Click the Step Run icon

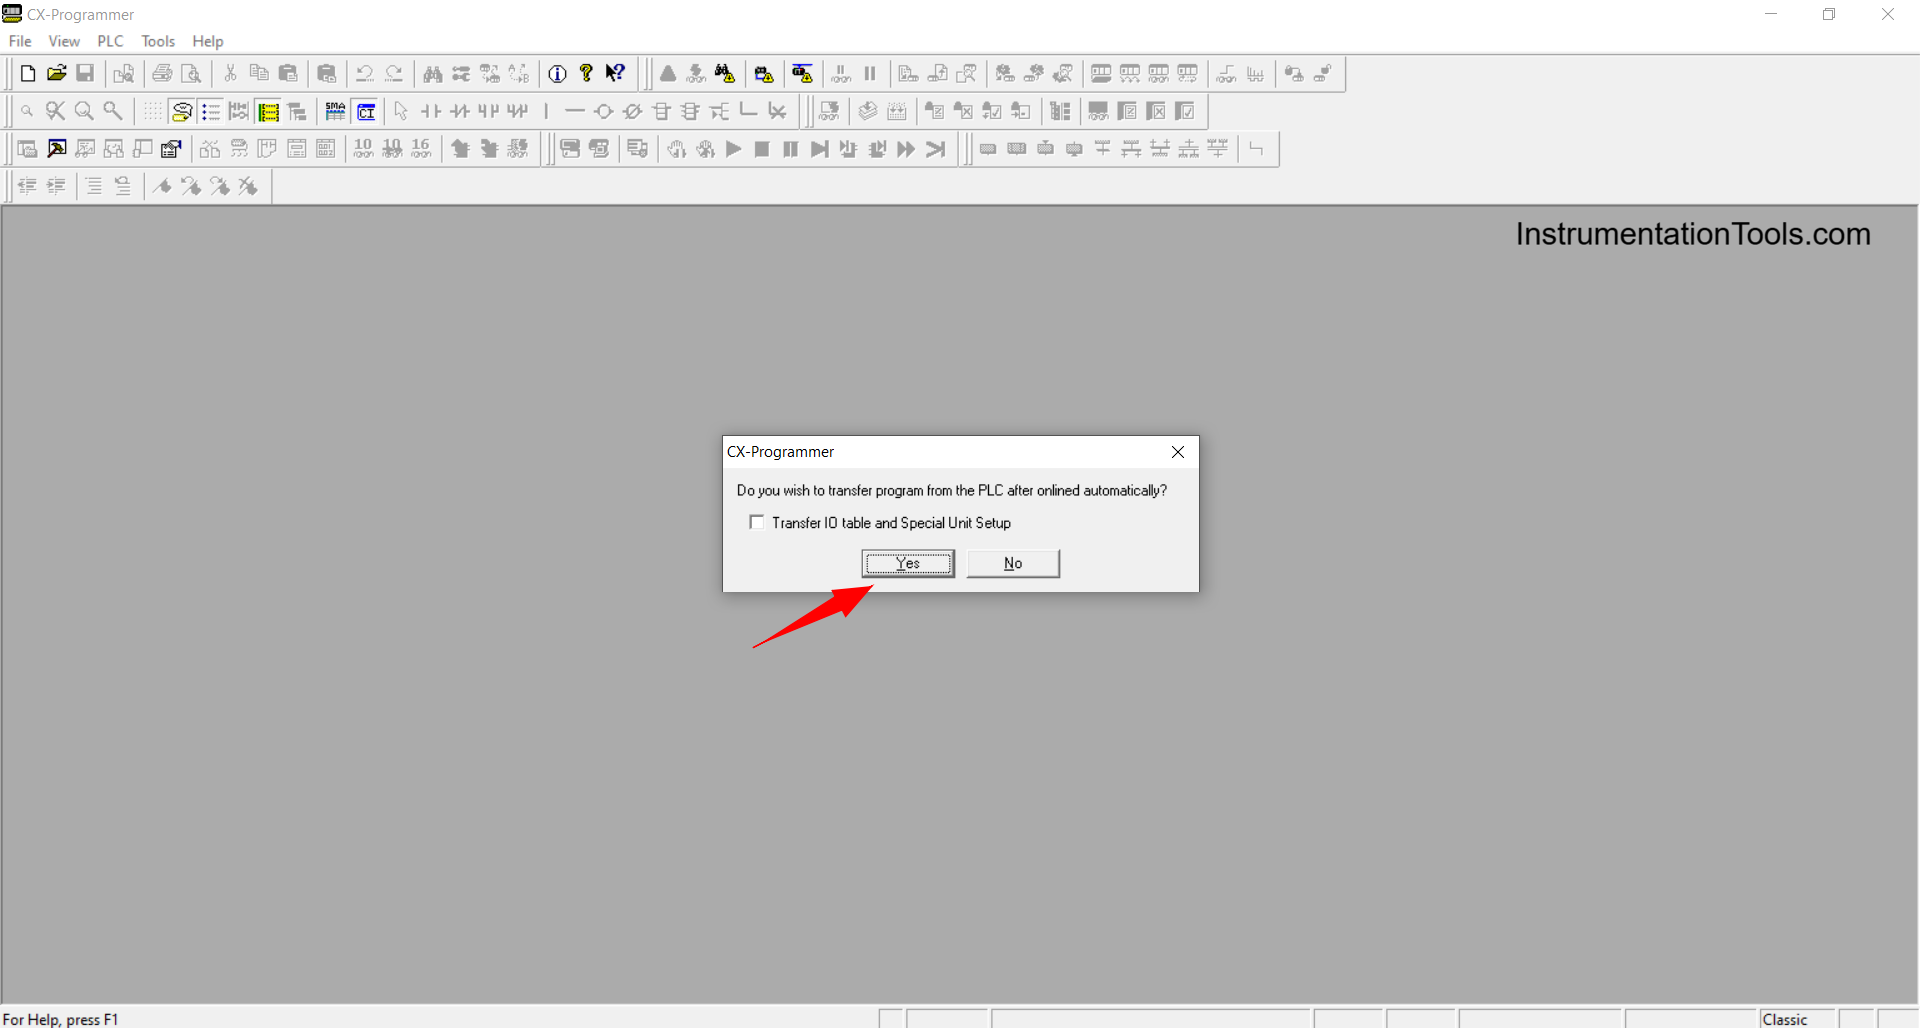820,149
